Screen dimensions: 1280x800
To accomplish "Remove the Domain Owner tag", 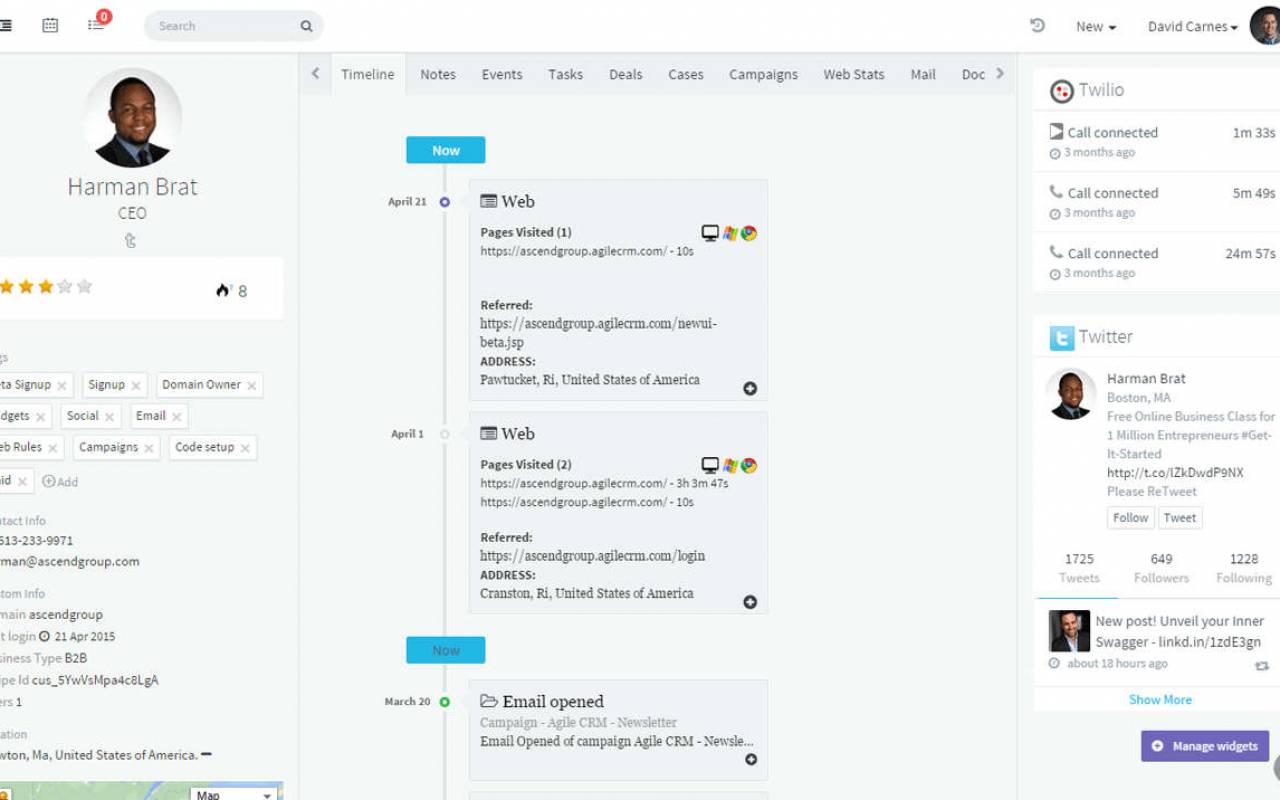I will (252, 385).
